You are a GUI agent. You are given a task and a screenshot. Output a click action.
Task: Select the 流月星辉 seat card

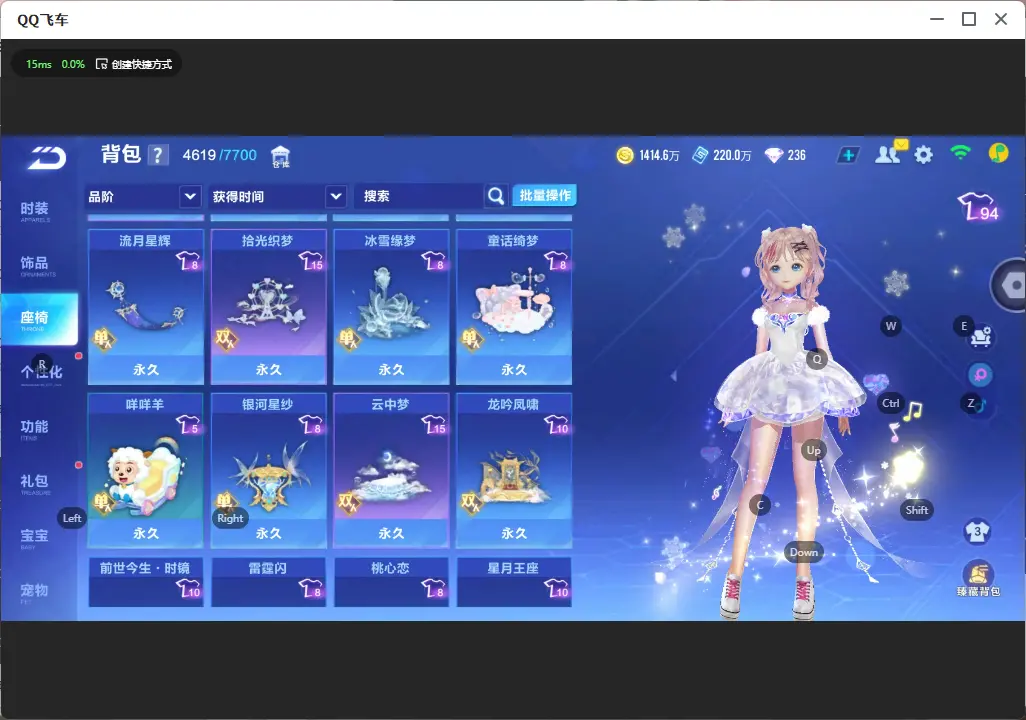coord(146,306)
